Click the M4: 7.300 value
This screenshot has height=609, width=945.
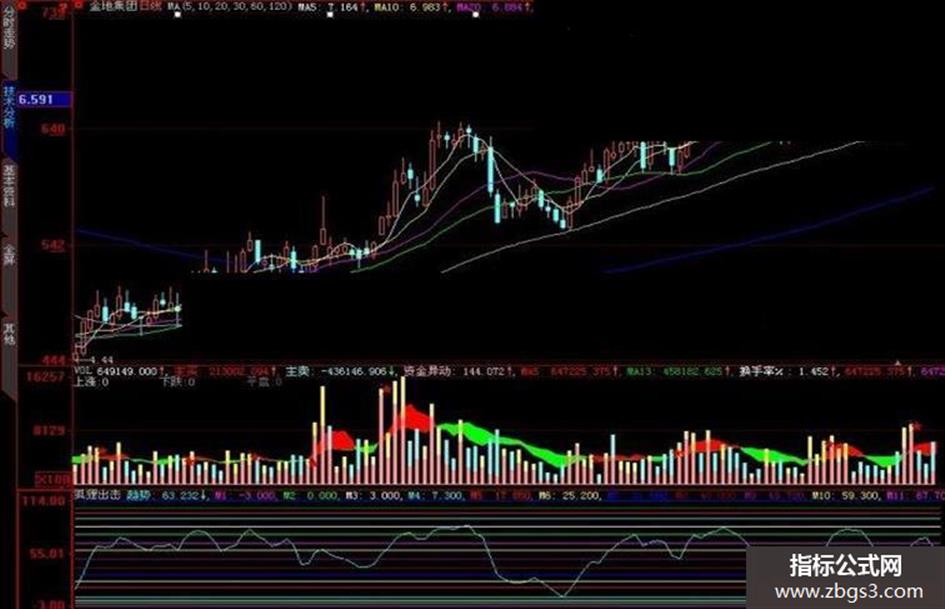tap(435, 496)
